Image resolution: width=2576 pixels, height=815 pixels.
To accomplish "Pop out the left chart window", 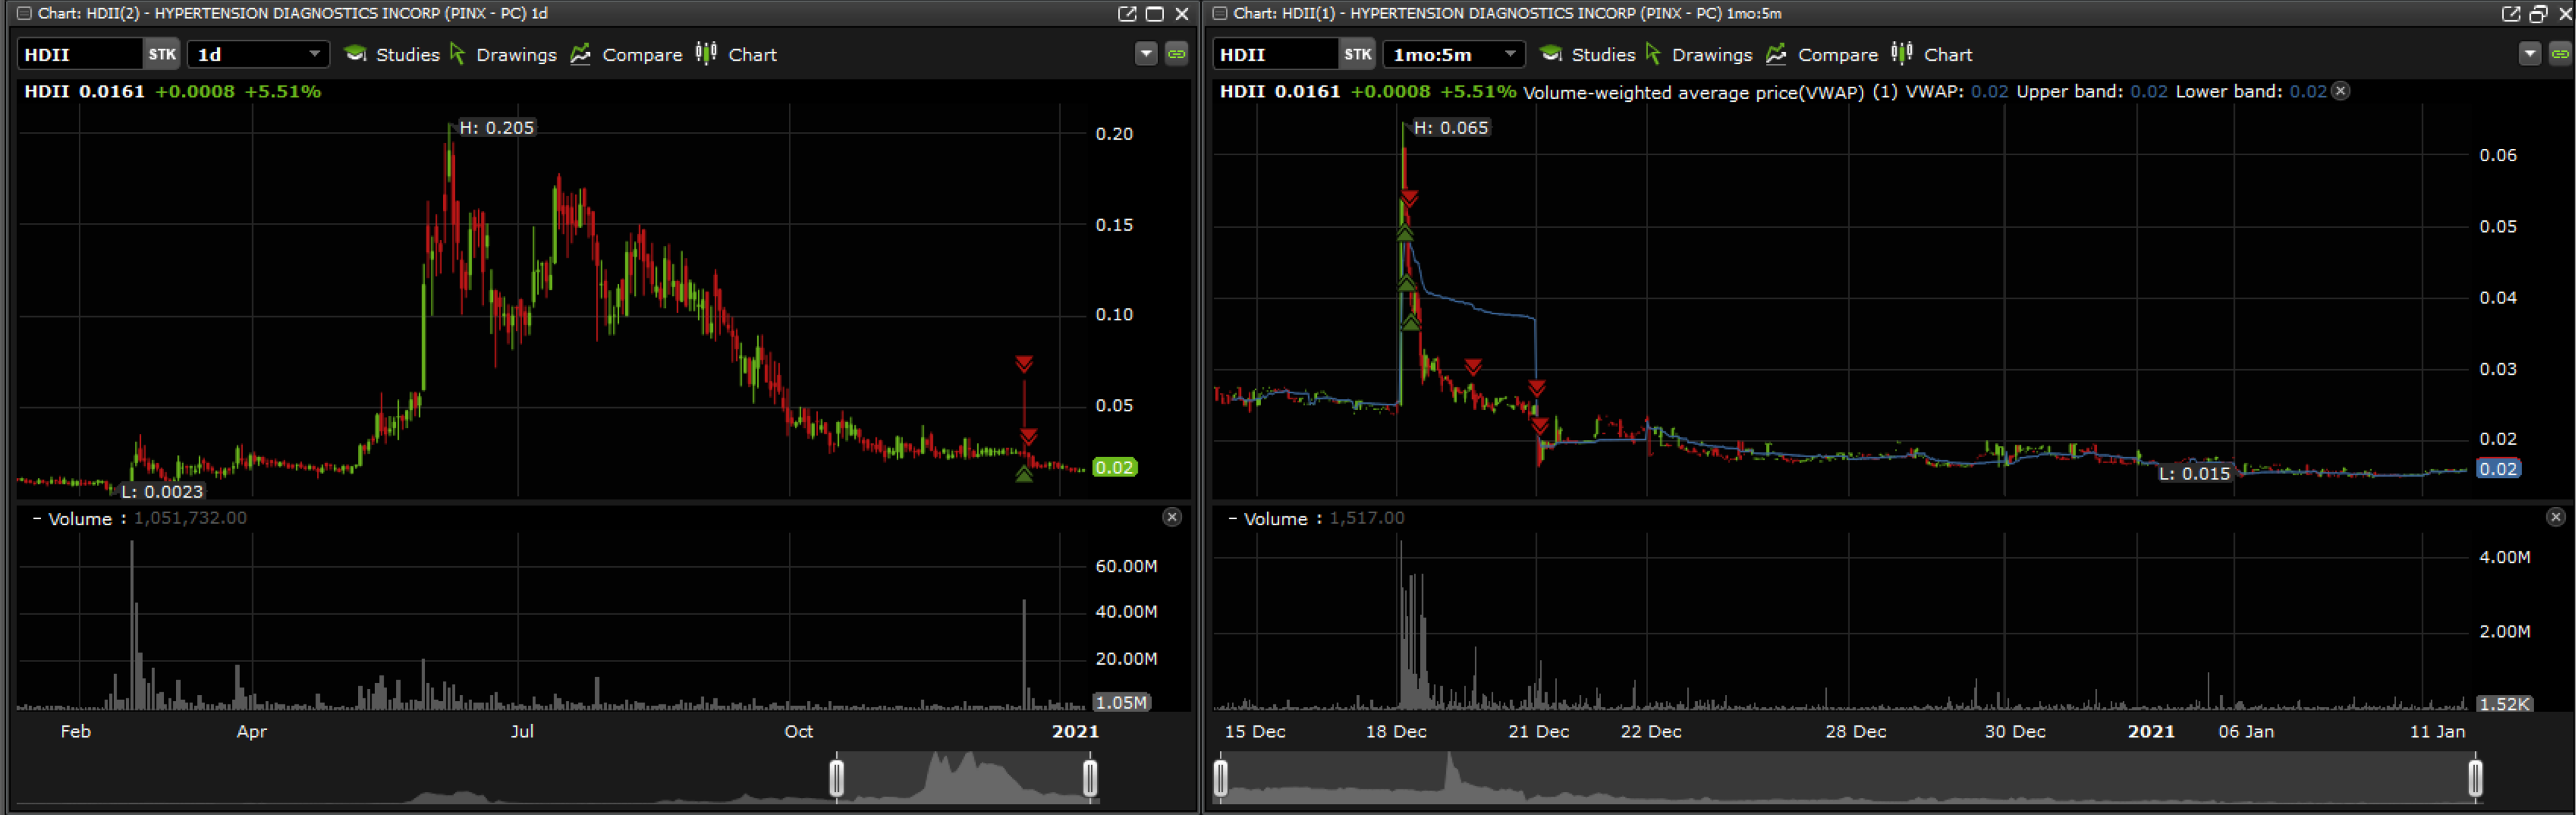I will click(1127, 13).
